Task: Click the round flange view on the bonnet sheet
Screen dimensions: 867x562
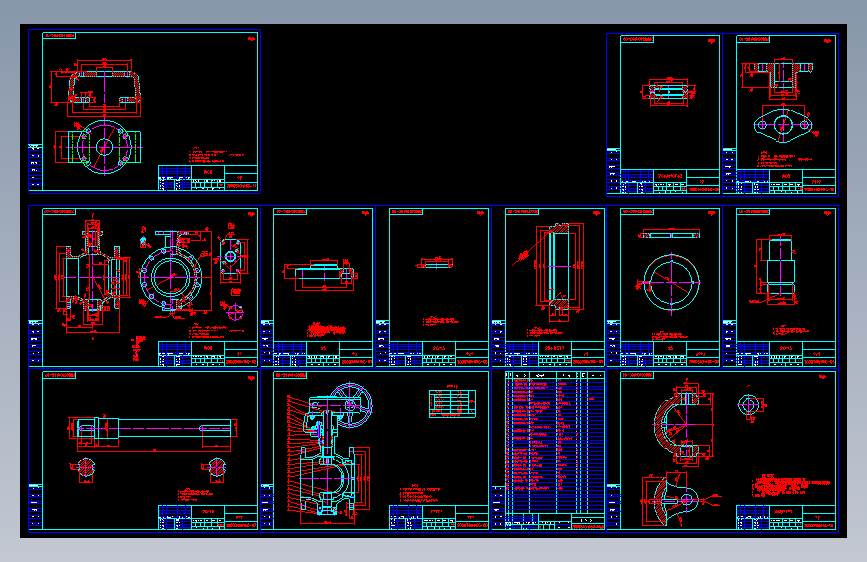Action: [x=104, y=148]
